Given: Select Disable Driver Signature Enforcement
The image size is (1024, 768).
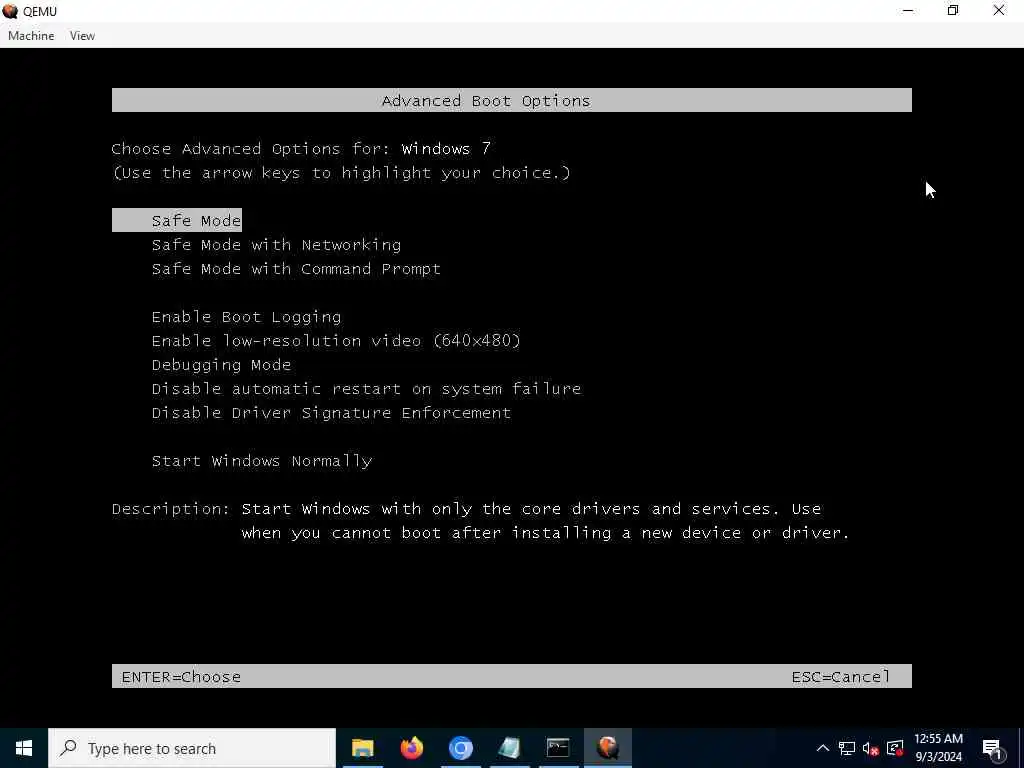Looking at the screenshot, I should point(331,413).
